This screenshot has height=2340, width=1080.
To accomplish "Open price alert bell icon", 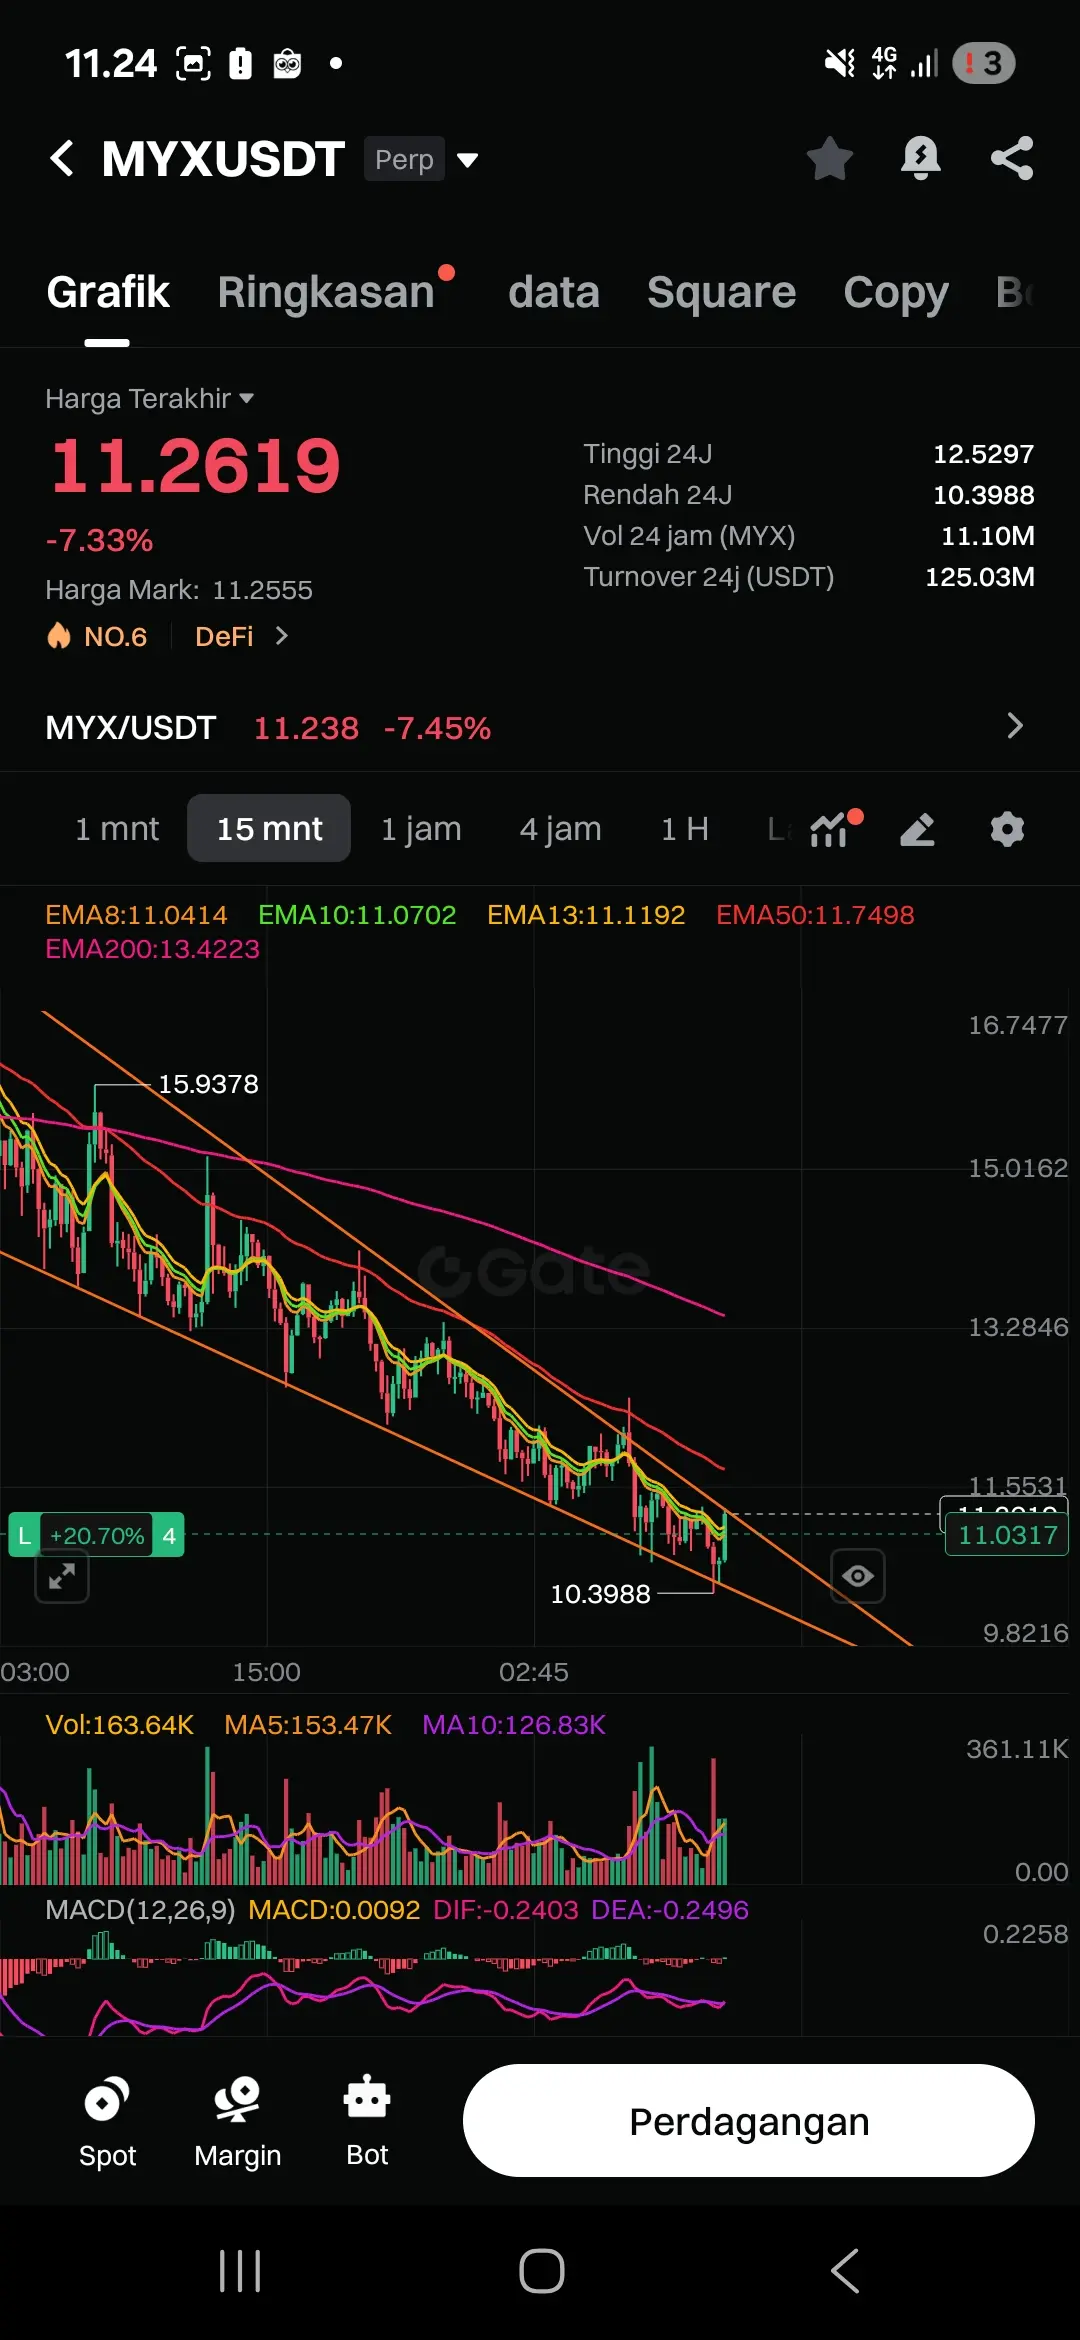I will 920,158.
